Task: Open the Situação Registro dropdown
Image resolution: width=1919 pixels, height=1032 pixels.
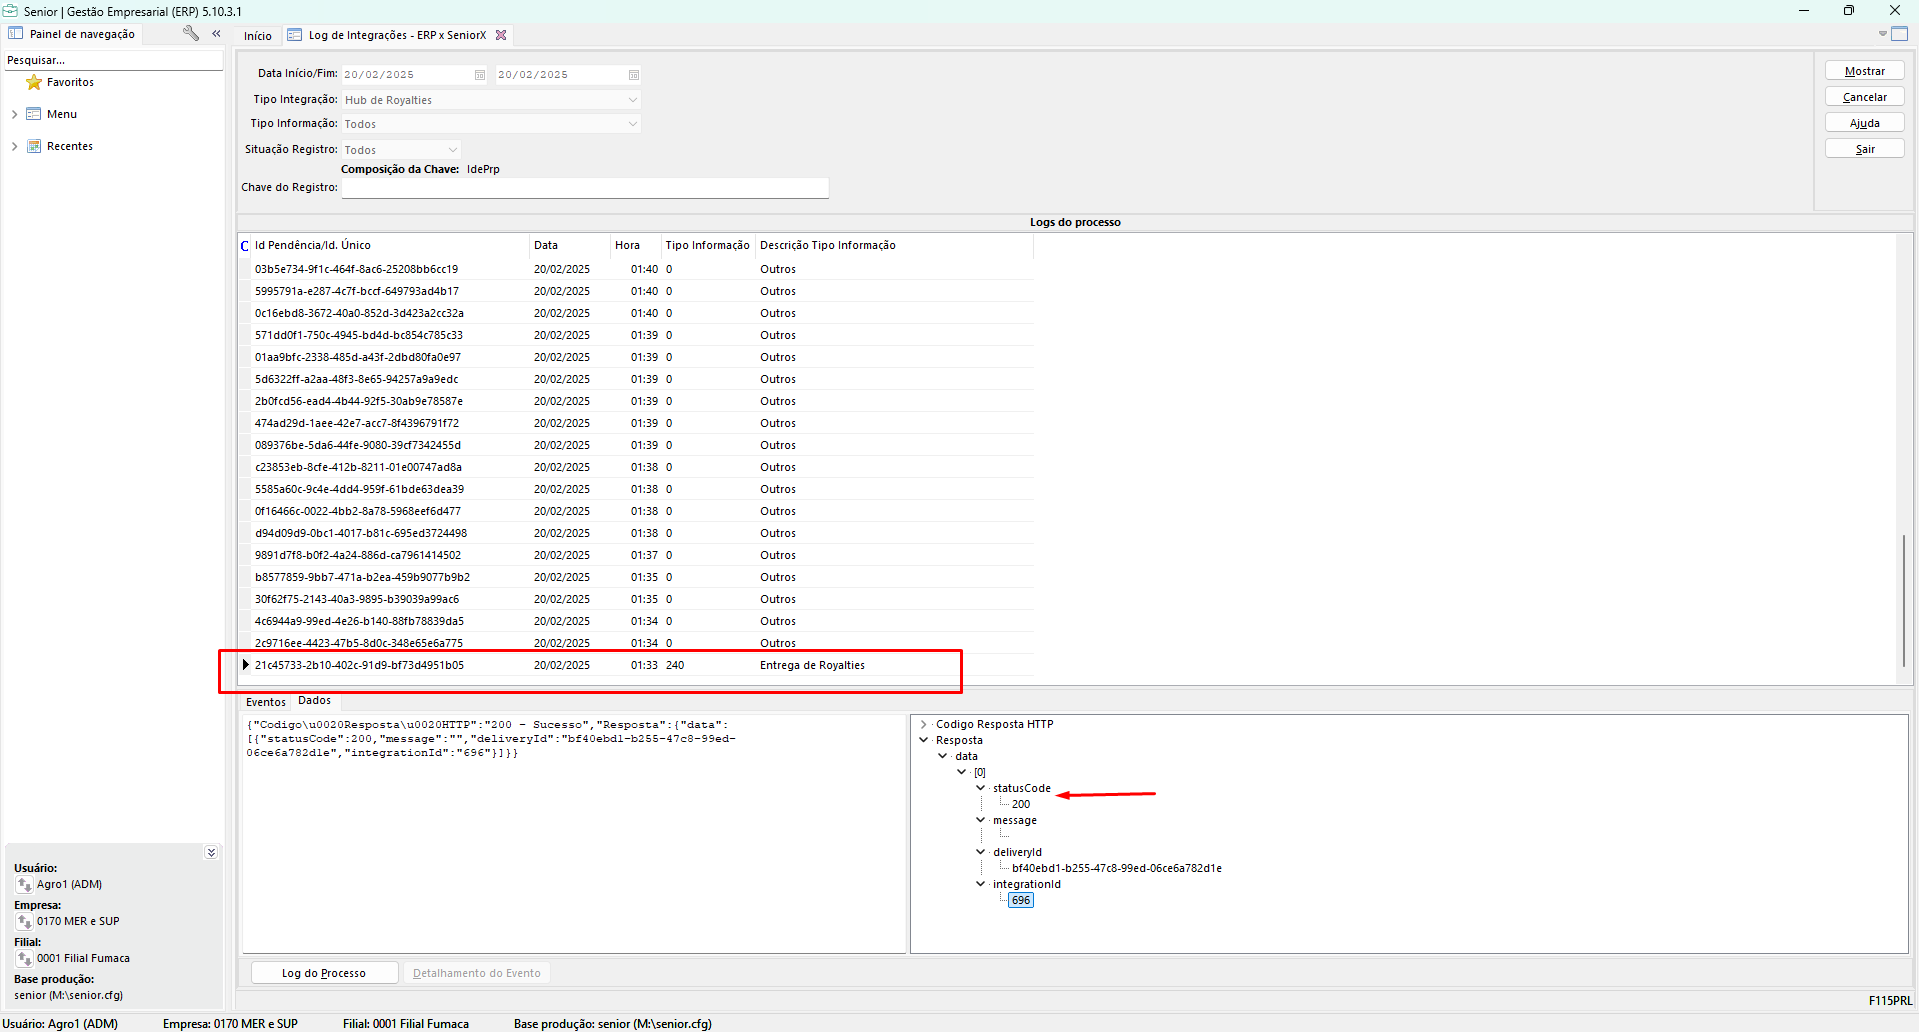Action: tap(452, 150)
